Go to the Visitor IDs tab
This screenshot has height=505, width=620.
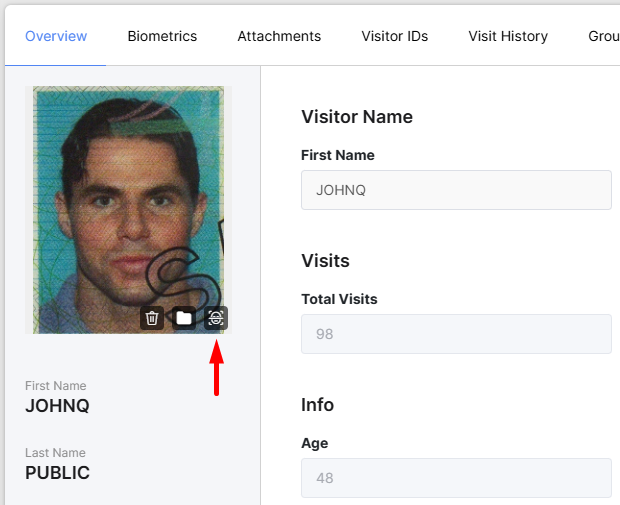click(395, 36)
